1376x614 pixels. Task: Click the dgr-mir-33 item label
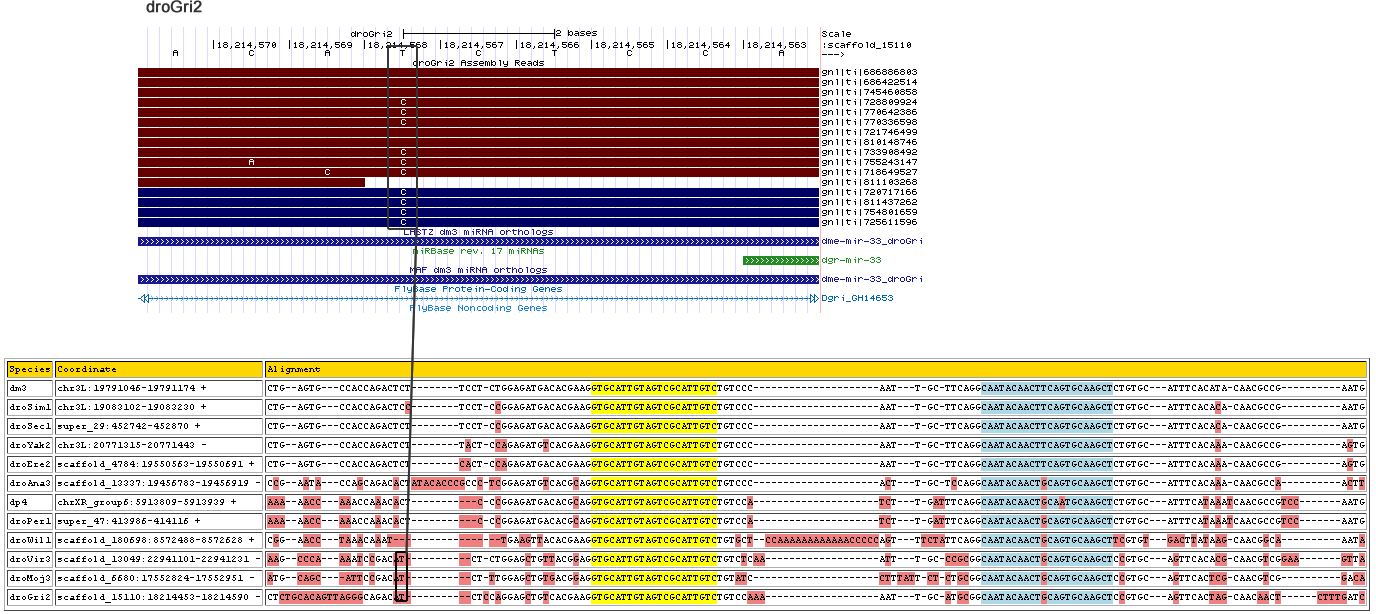851,260
